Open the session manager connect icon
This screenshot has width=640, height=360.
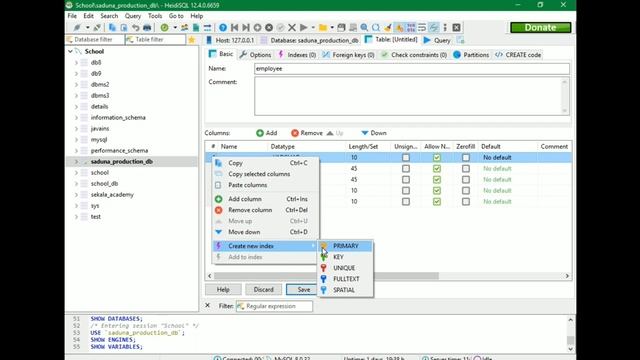(x=77, y=27)
